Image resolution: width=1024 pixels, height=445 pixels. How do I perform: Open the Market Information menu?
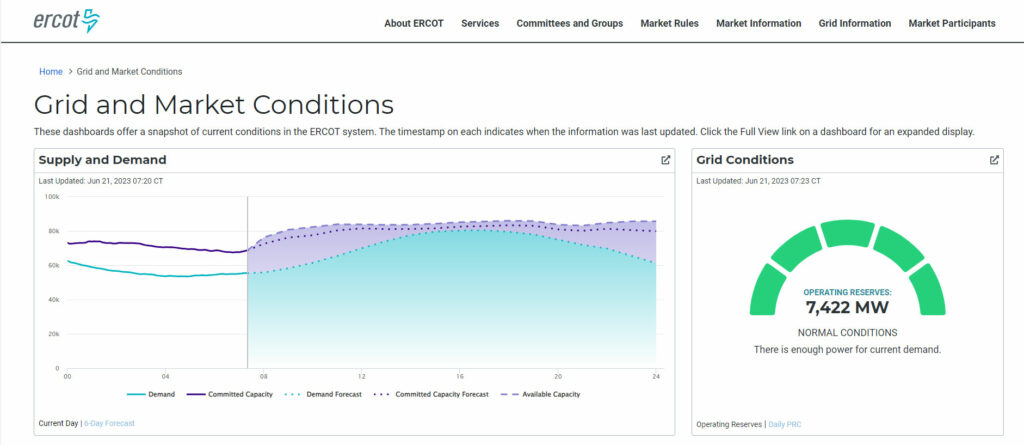coord(758,23)
